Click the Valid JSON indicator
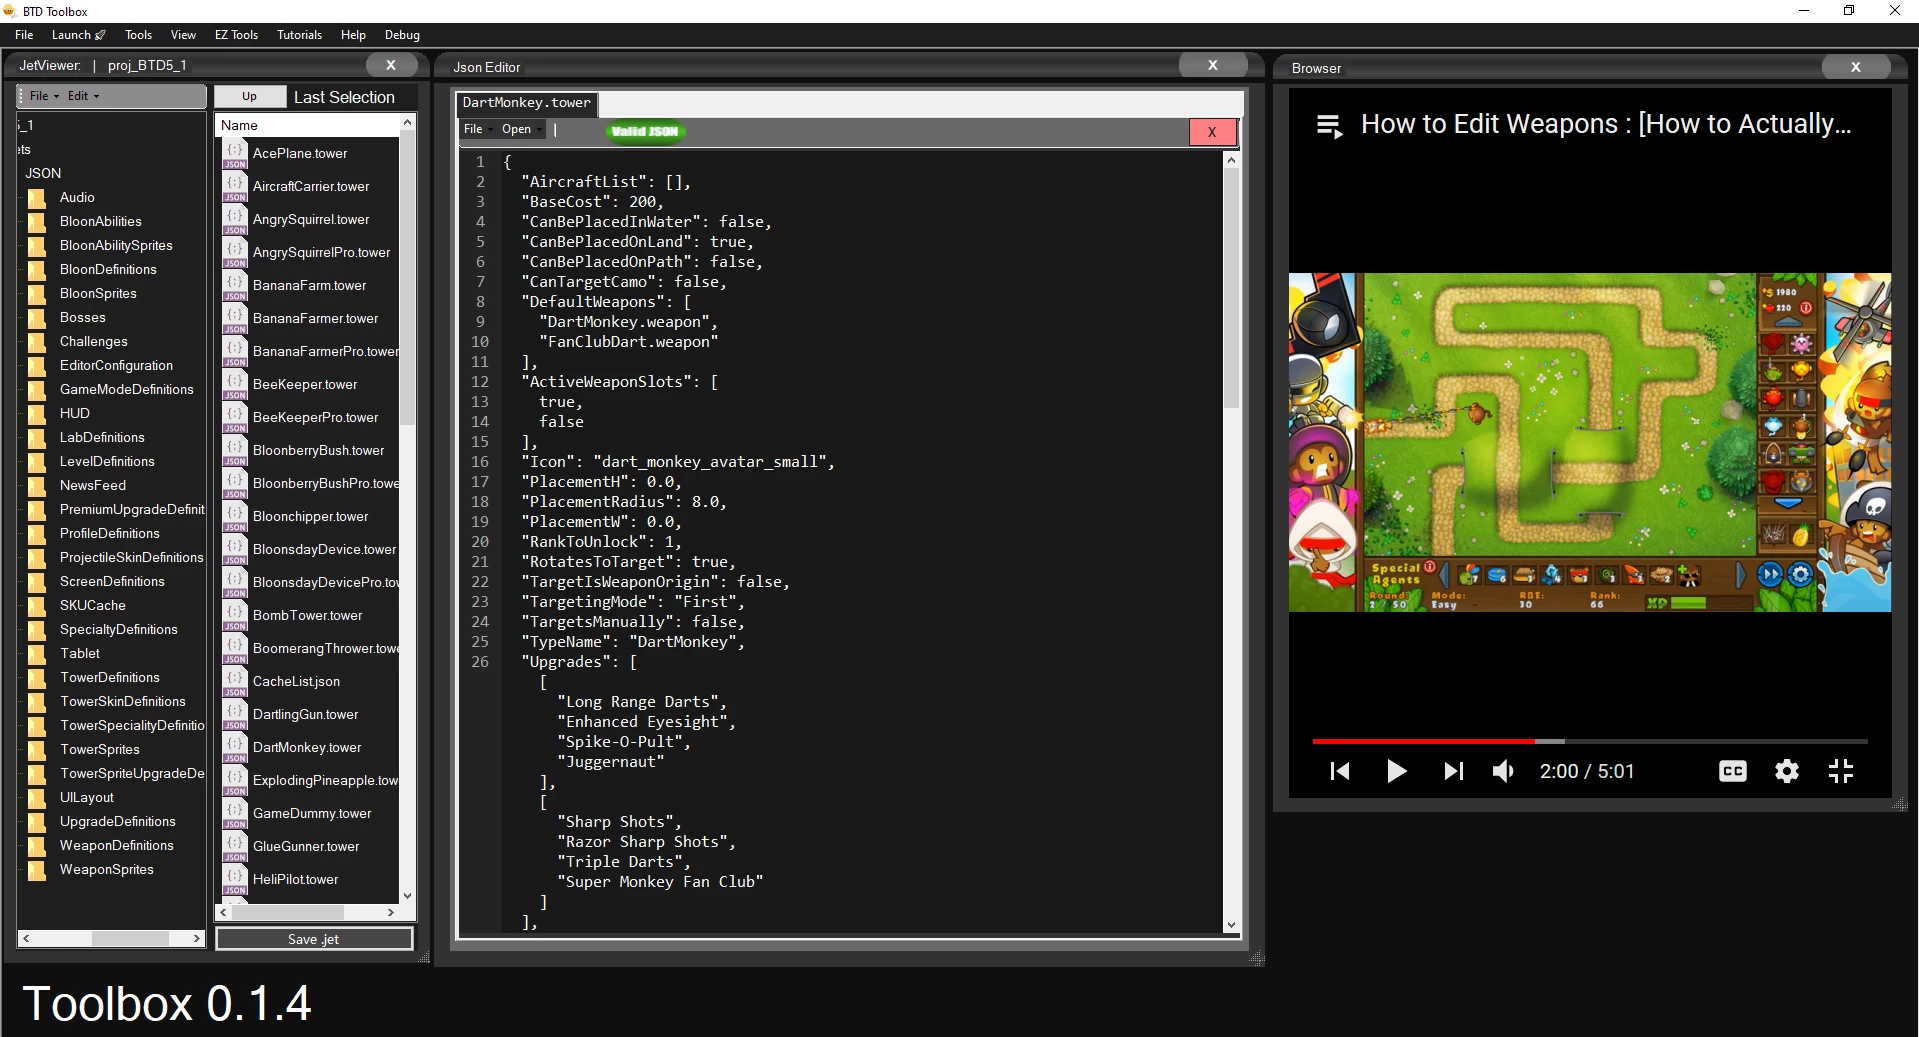1919x1037 pixels. coord(644,131)
